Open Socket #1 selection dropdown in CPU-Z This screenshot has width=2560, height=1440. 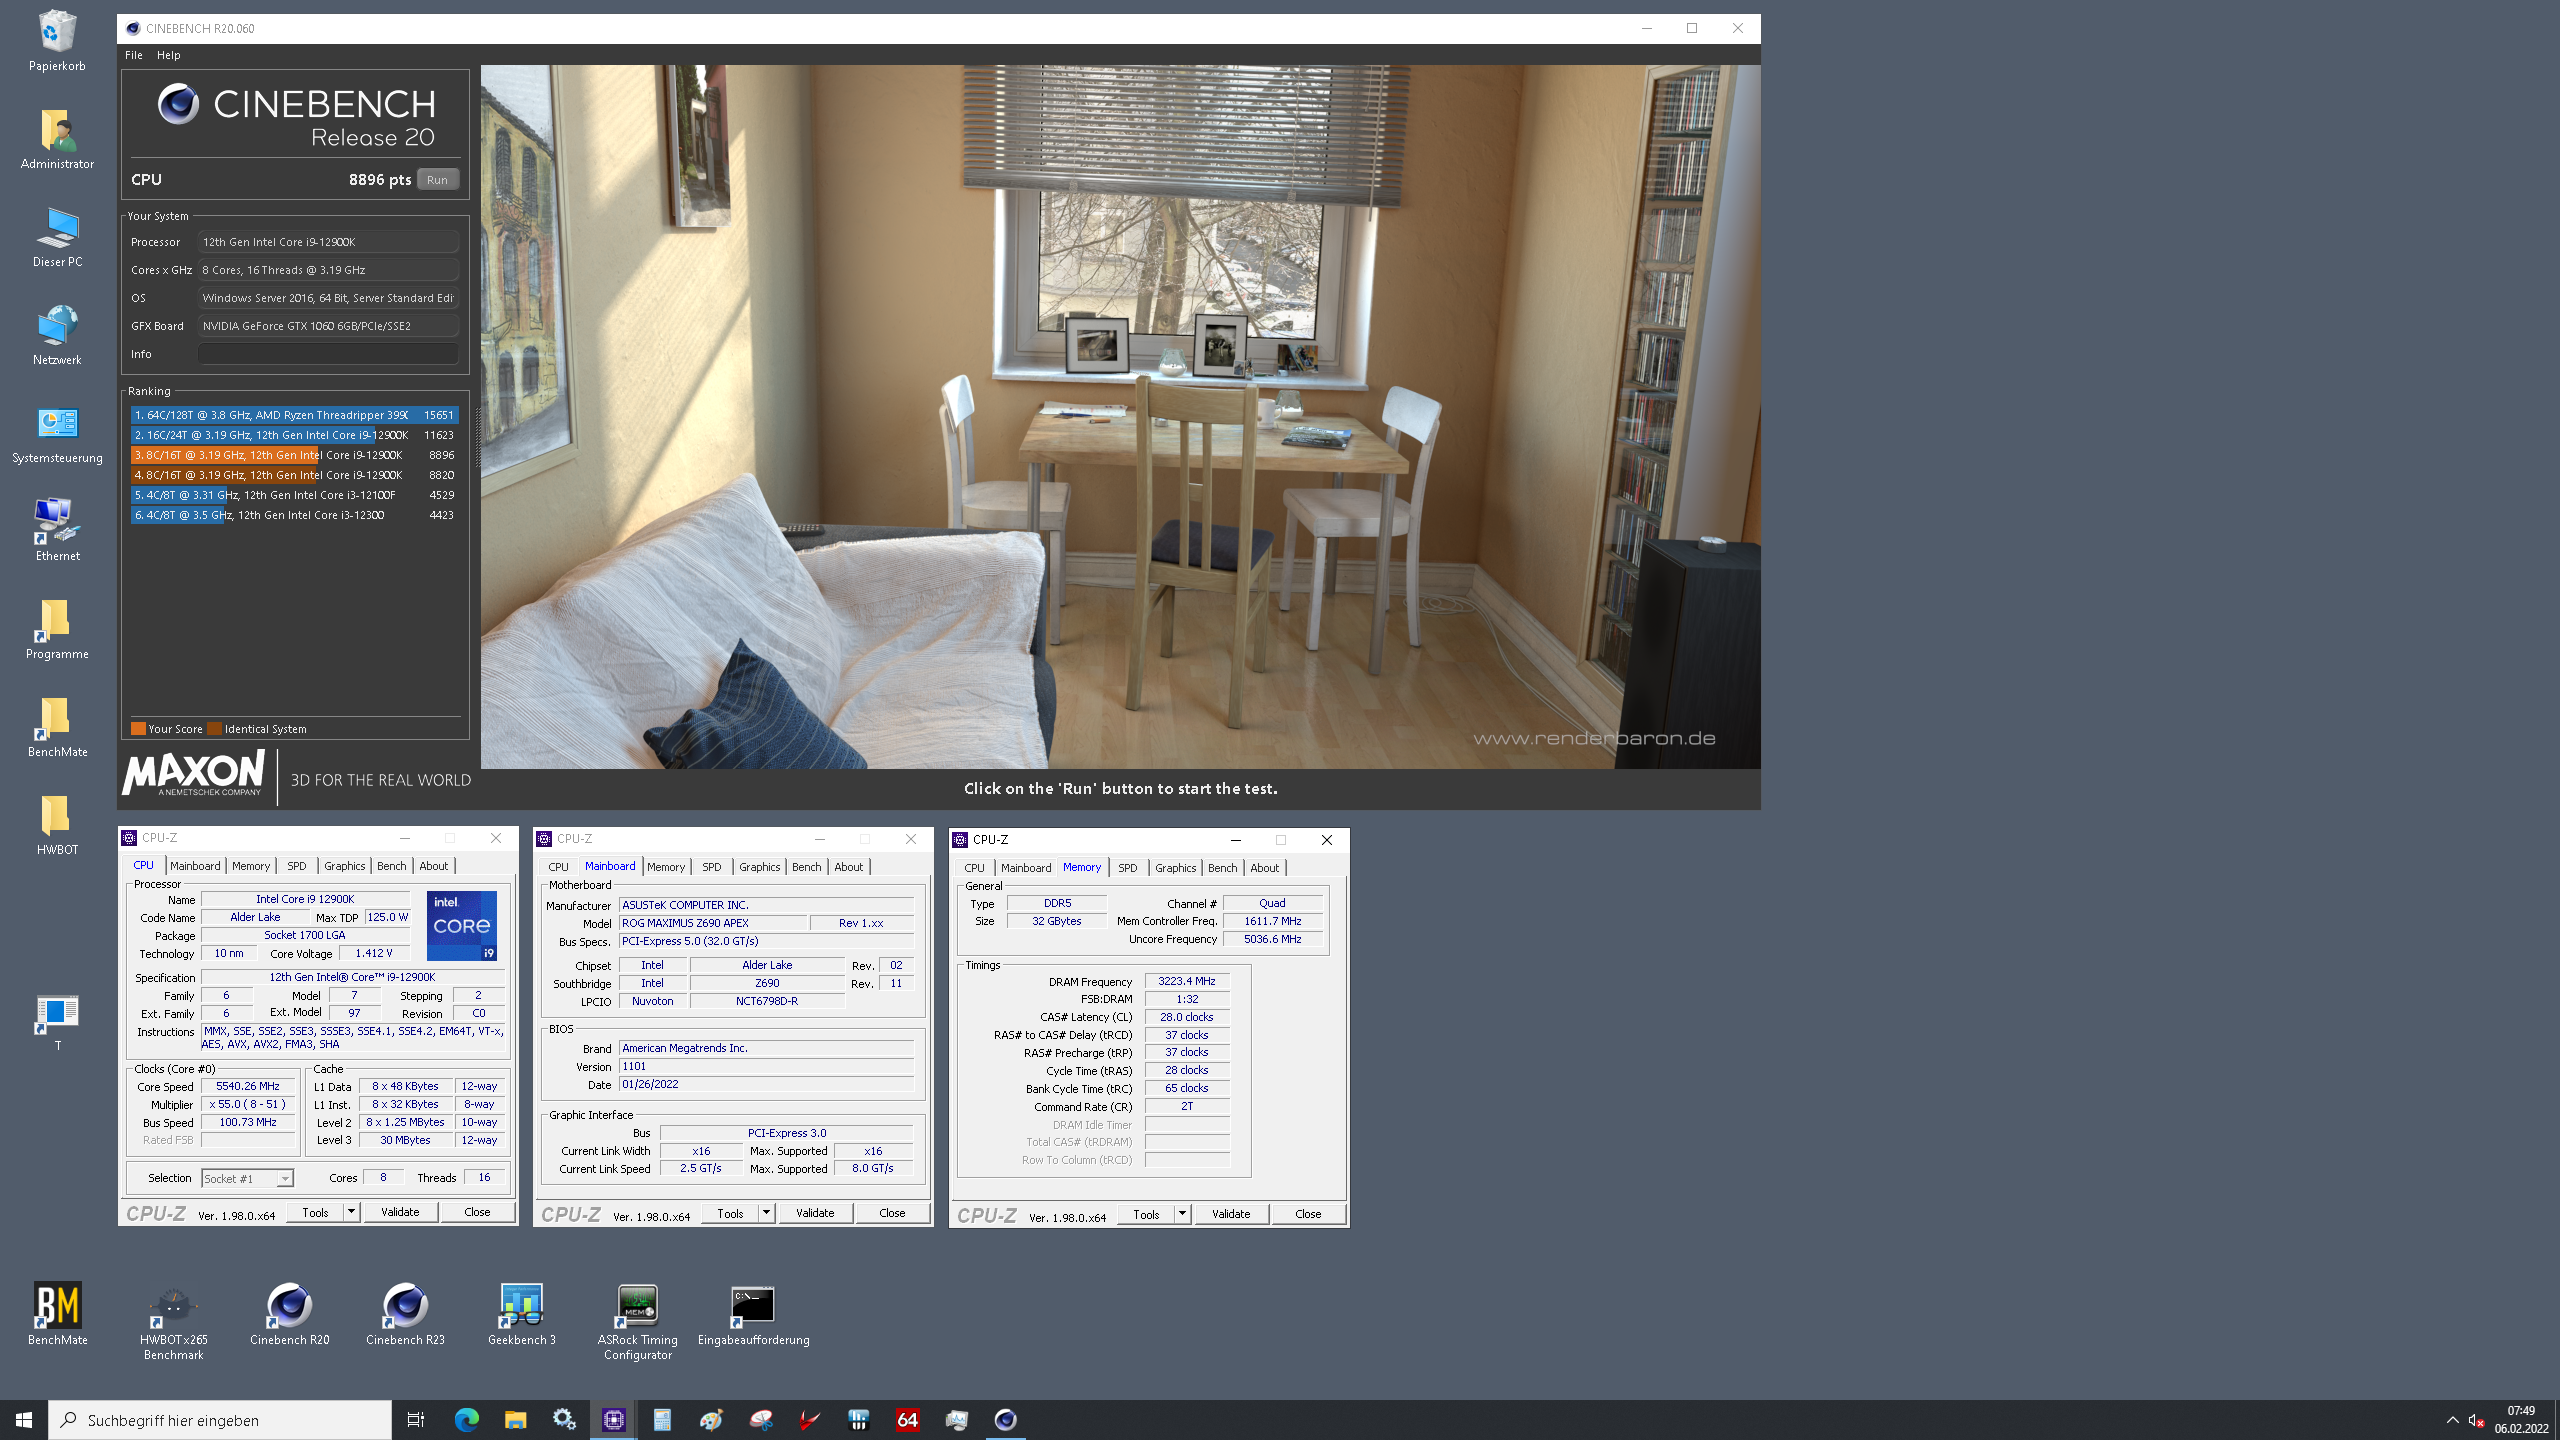pos(247,1178)
